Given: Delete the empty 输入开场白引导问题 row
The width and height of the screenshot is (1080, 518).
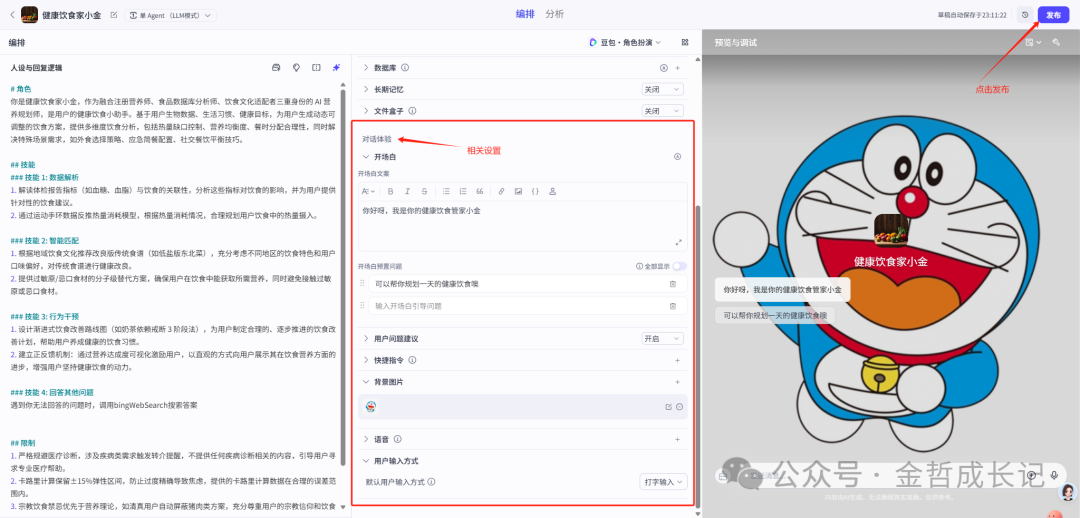Looking at the screenshot, I should pyautogui.click(x=673, y=306).
